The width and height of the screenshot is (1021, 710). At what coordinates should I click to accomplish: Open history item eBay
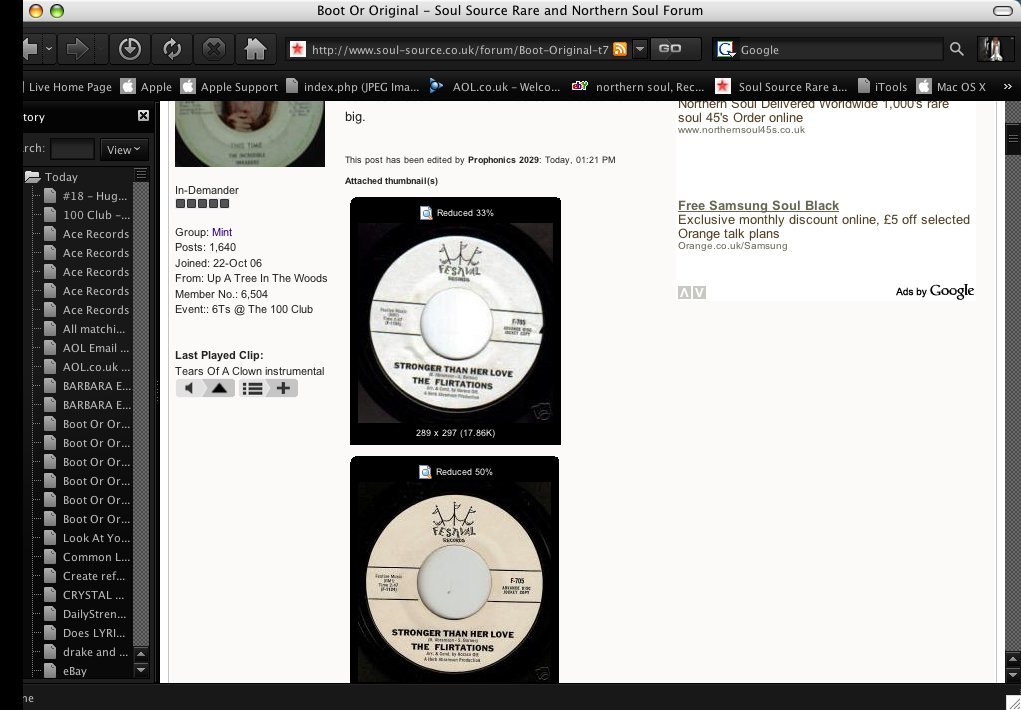66,671
